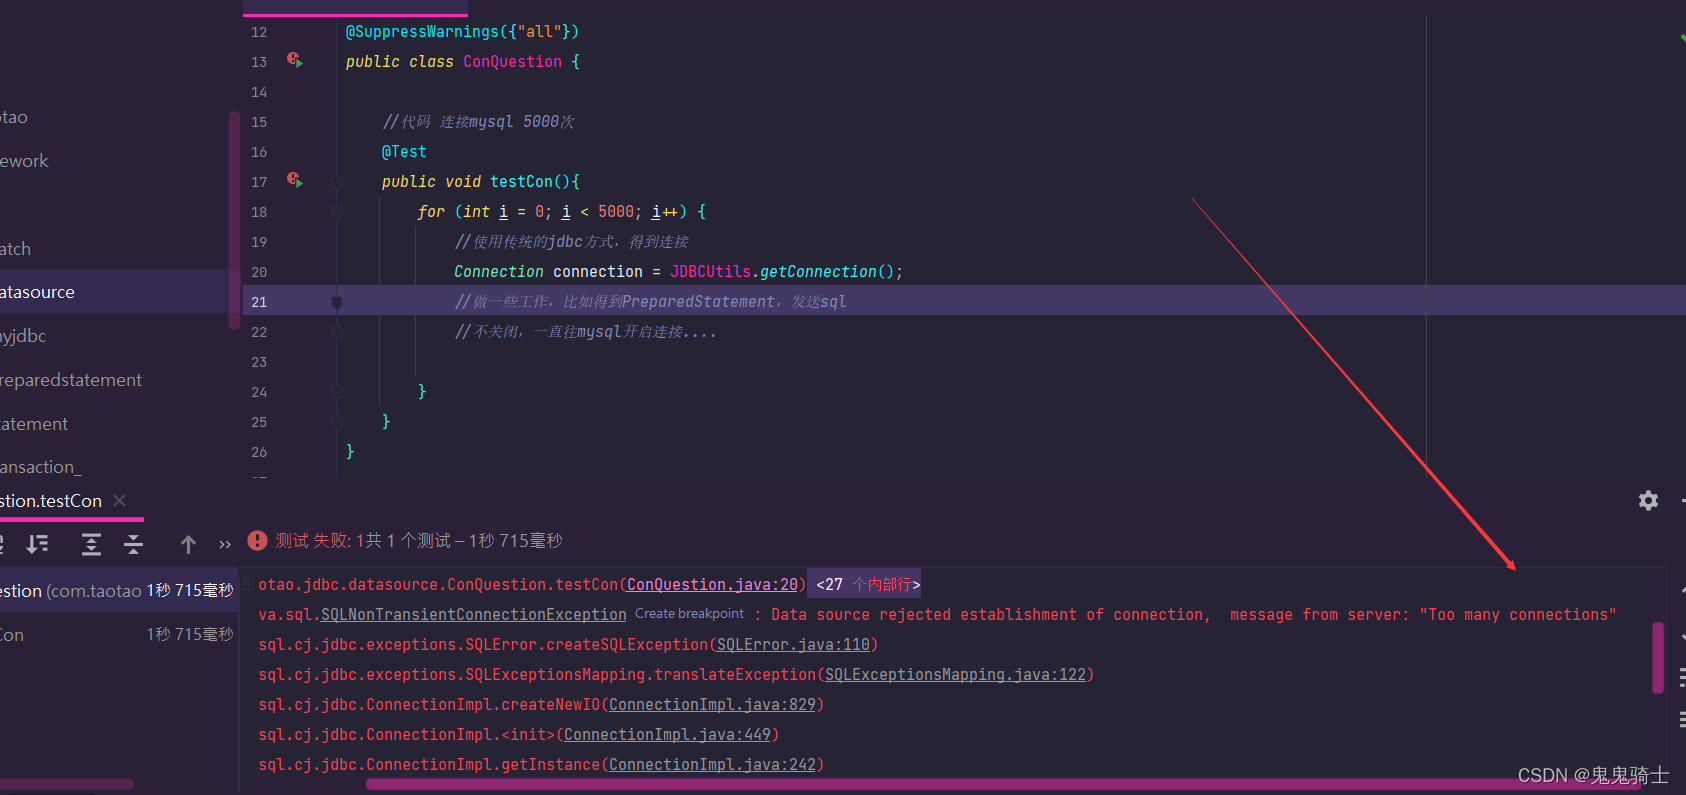Run the testCon method via gutter icon
This screenshot has width=1686, height=795.
coord(294,180)
